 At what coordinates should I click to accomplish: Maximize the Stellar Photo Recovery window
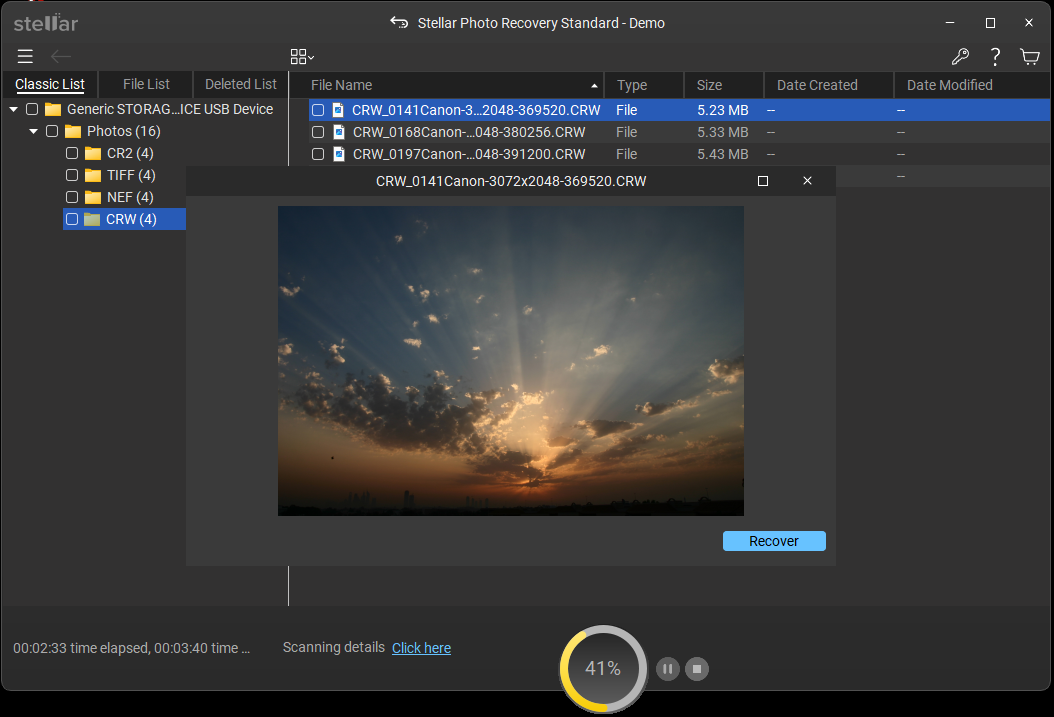click(990, 23)
